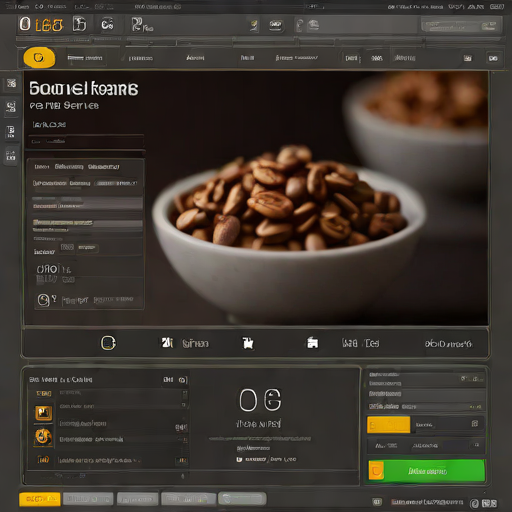Select the bottommost icon in the left sidebar
The image size is (512, 512).
[x=11, y=156]
